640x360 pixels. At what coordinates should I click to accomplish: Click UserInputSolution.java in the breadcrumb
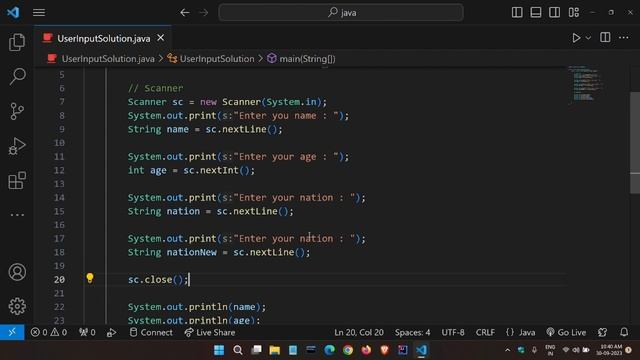tap(108, 59)
